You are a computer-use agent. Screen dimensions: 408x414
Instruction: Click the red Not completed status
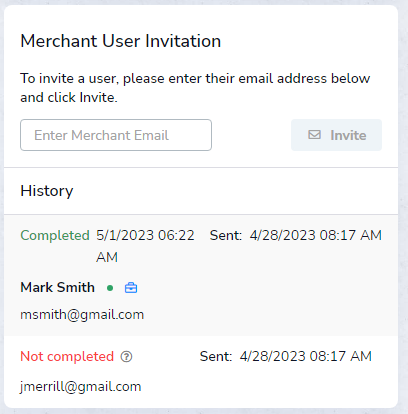[x=67, y=356]
